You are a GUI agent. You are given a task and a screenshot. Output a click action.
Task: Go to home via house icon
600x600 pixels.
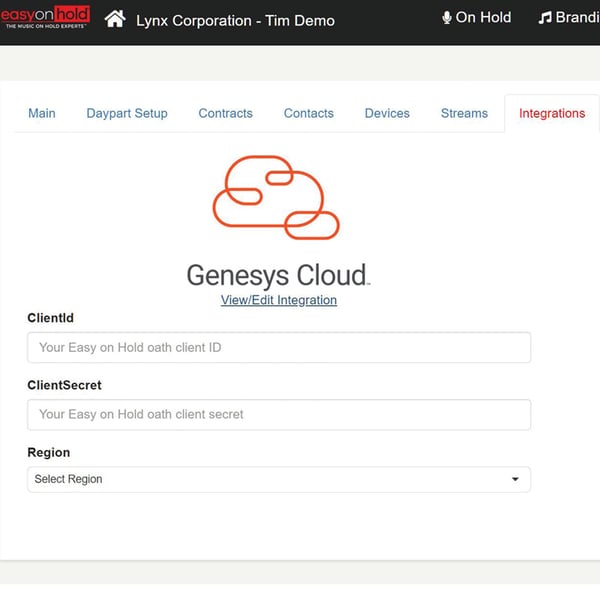pos(115,19)
